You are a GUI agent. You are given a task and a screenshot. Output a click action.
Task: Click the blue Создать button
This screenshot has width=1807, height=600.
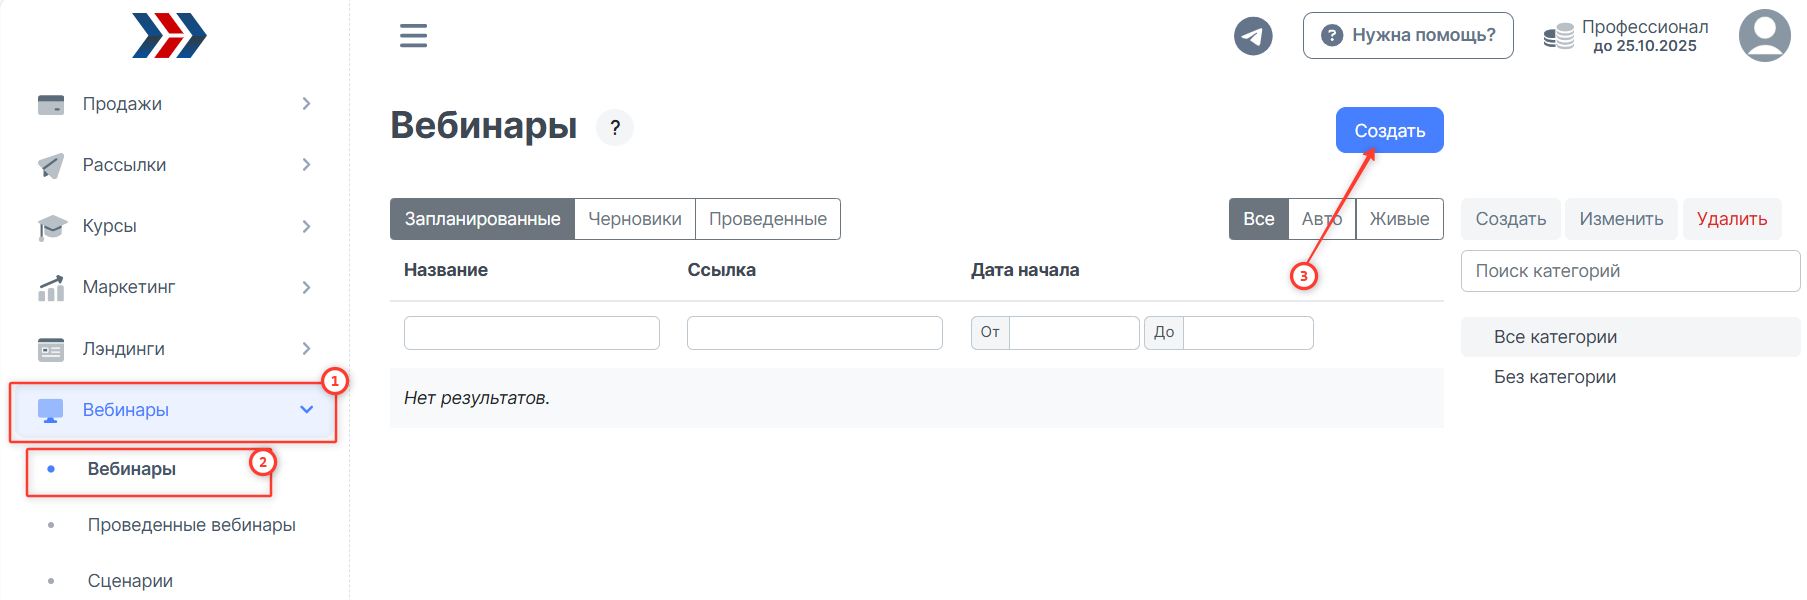[x=1388, y=129]
